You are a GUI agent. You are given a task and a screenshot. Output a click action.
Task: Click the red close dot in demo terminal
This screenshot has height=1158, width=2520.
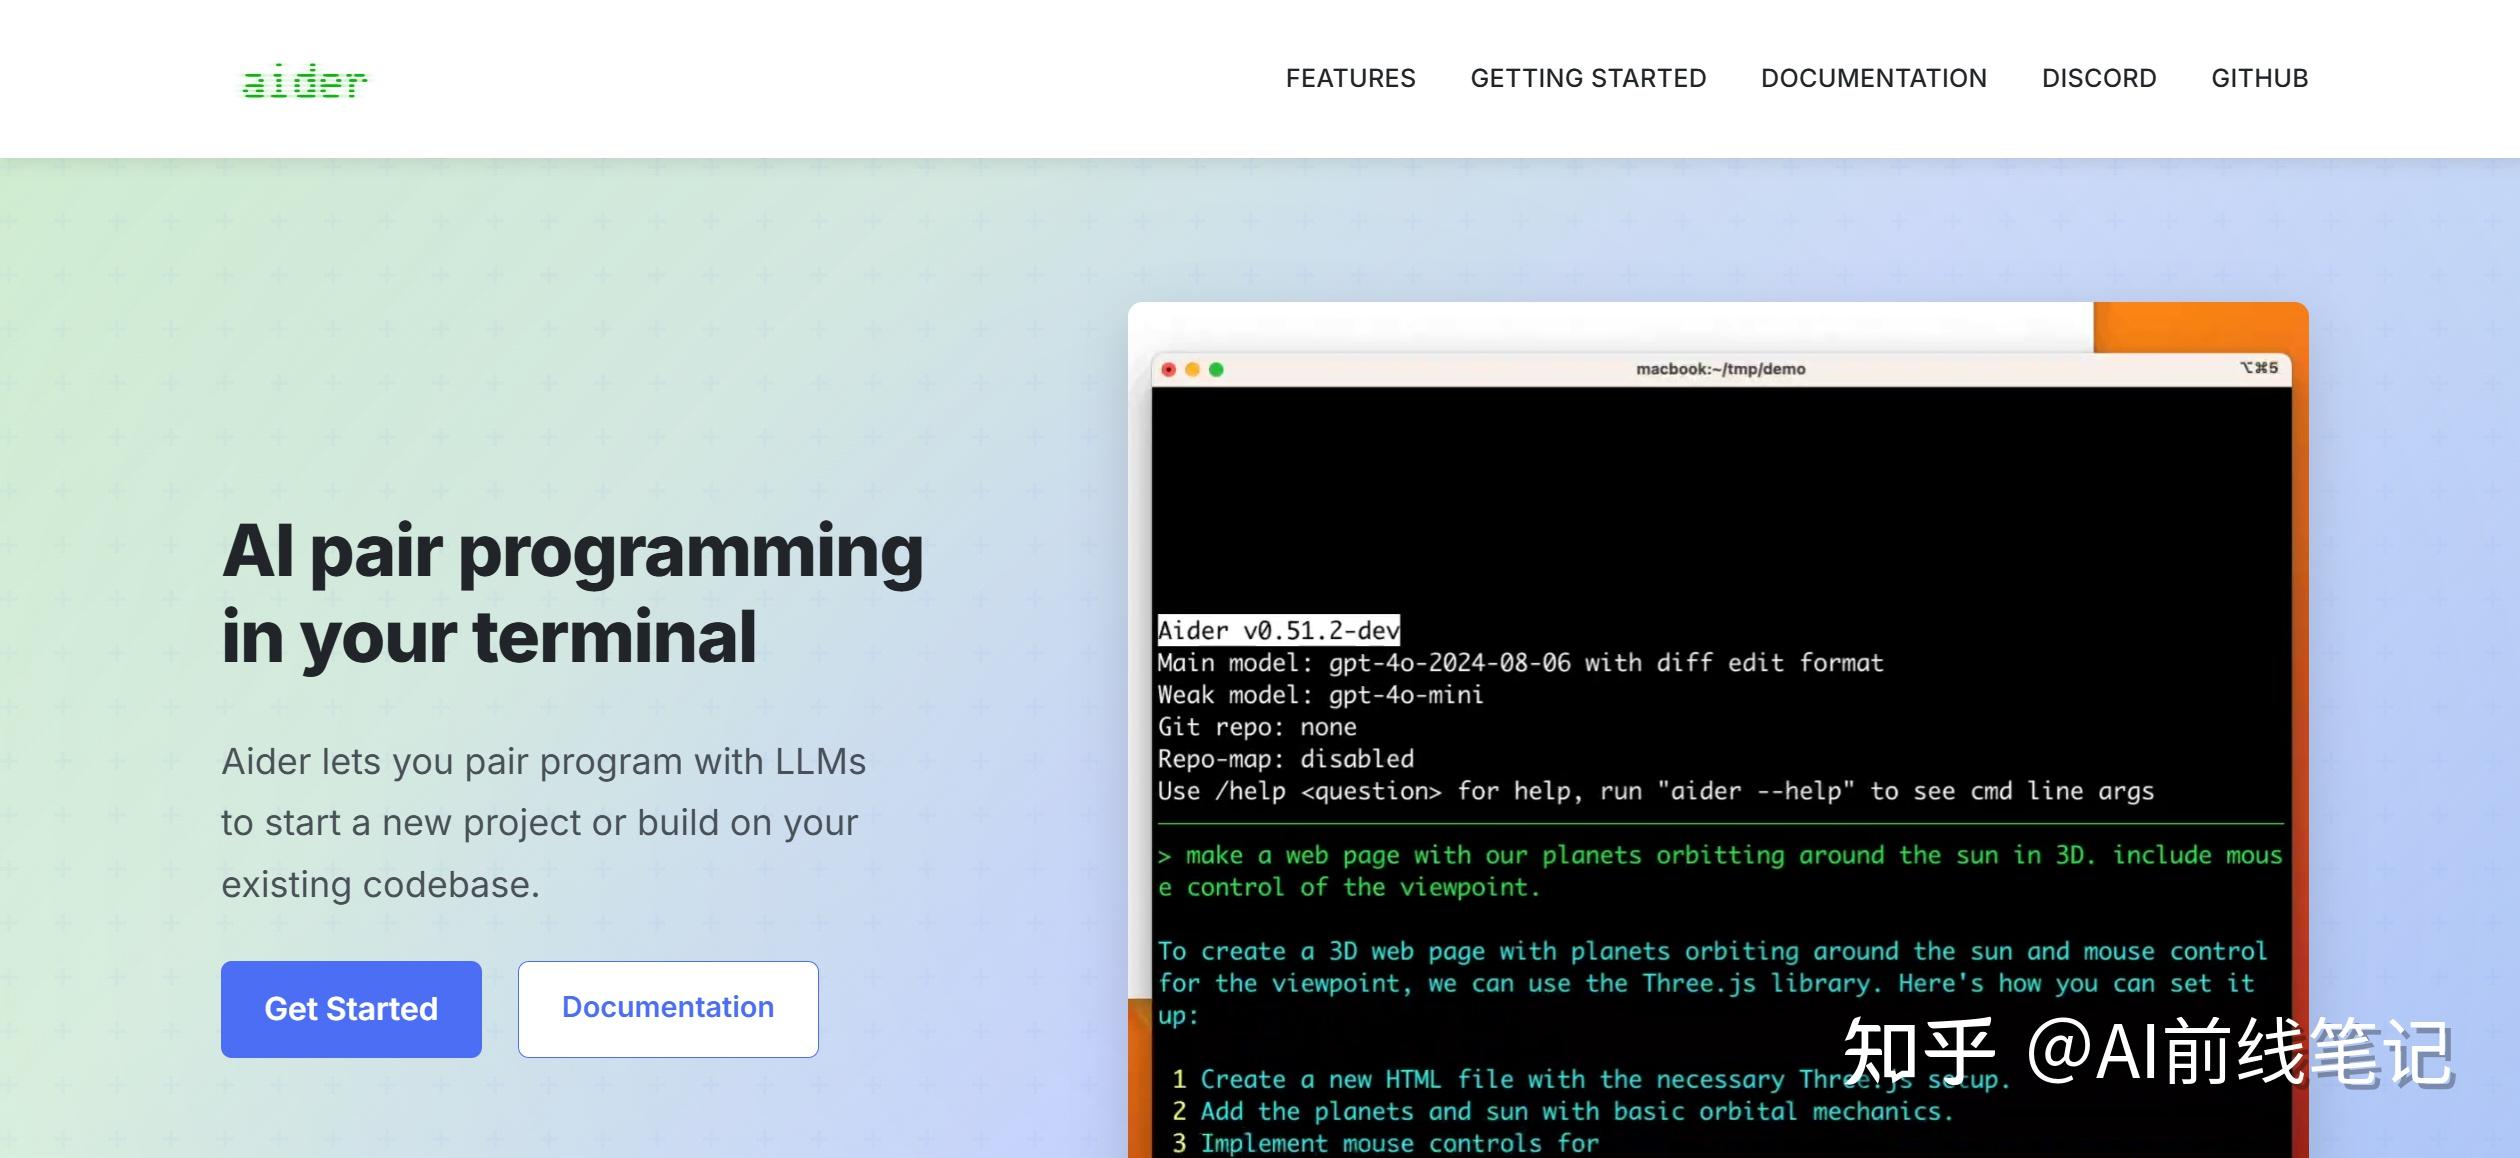point(1168,370)
